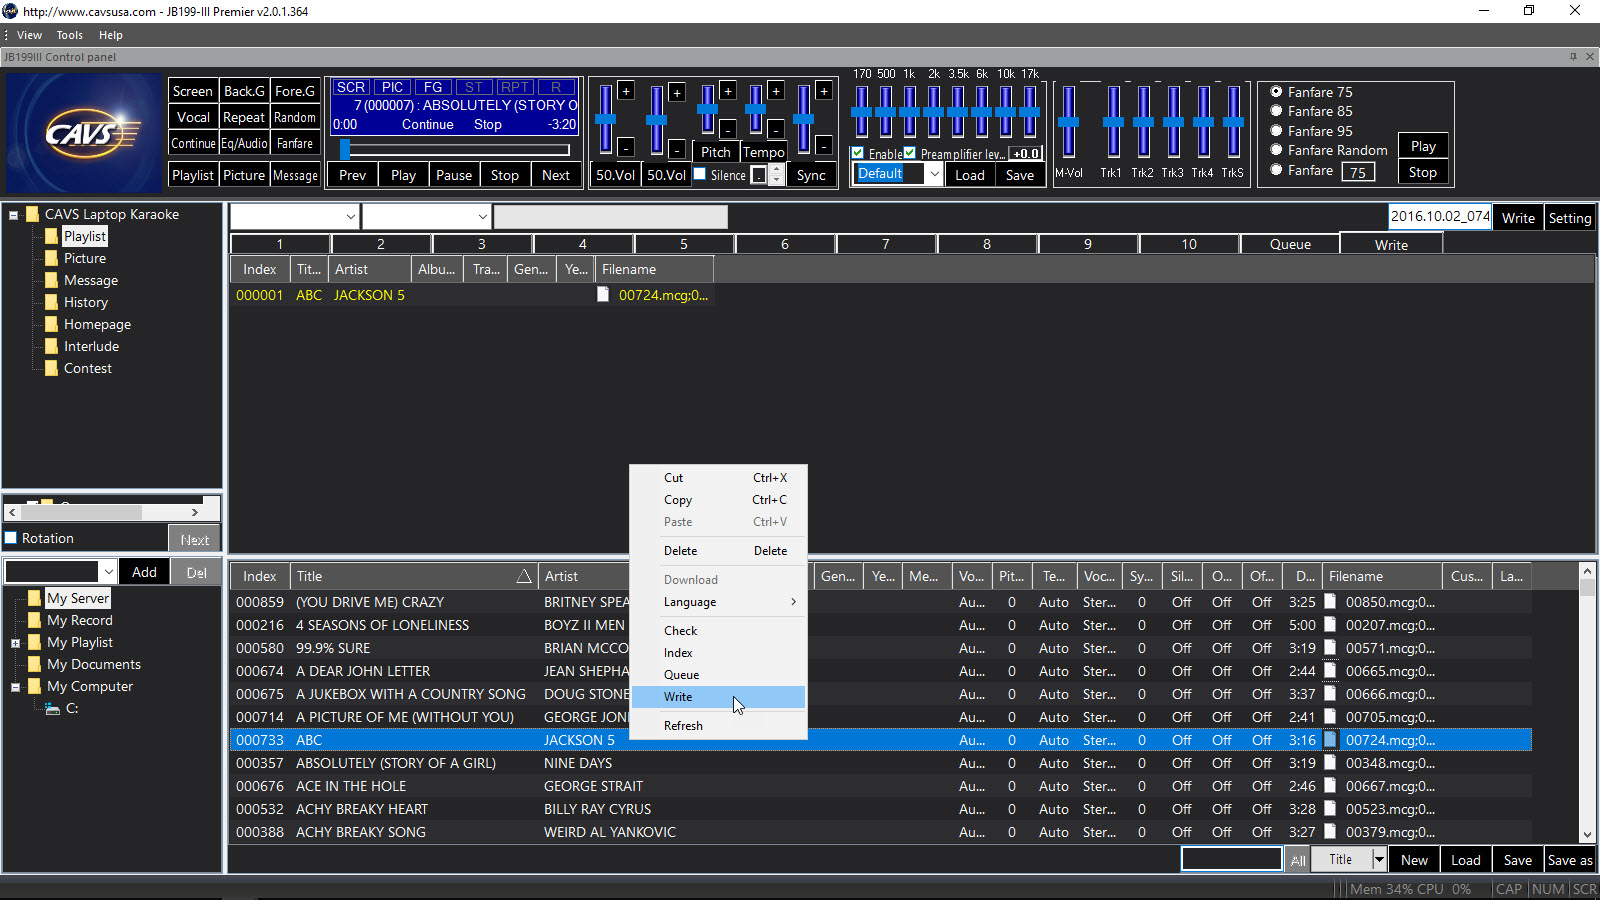This screenshot has height=900, width=1600.
Task: Click minus button beside Sync slider
Action: click(x=824, y=146)
